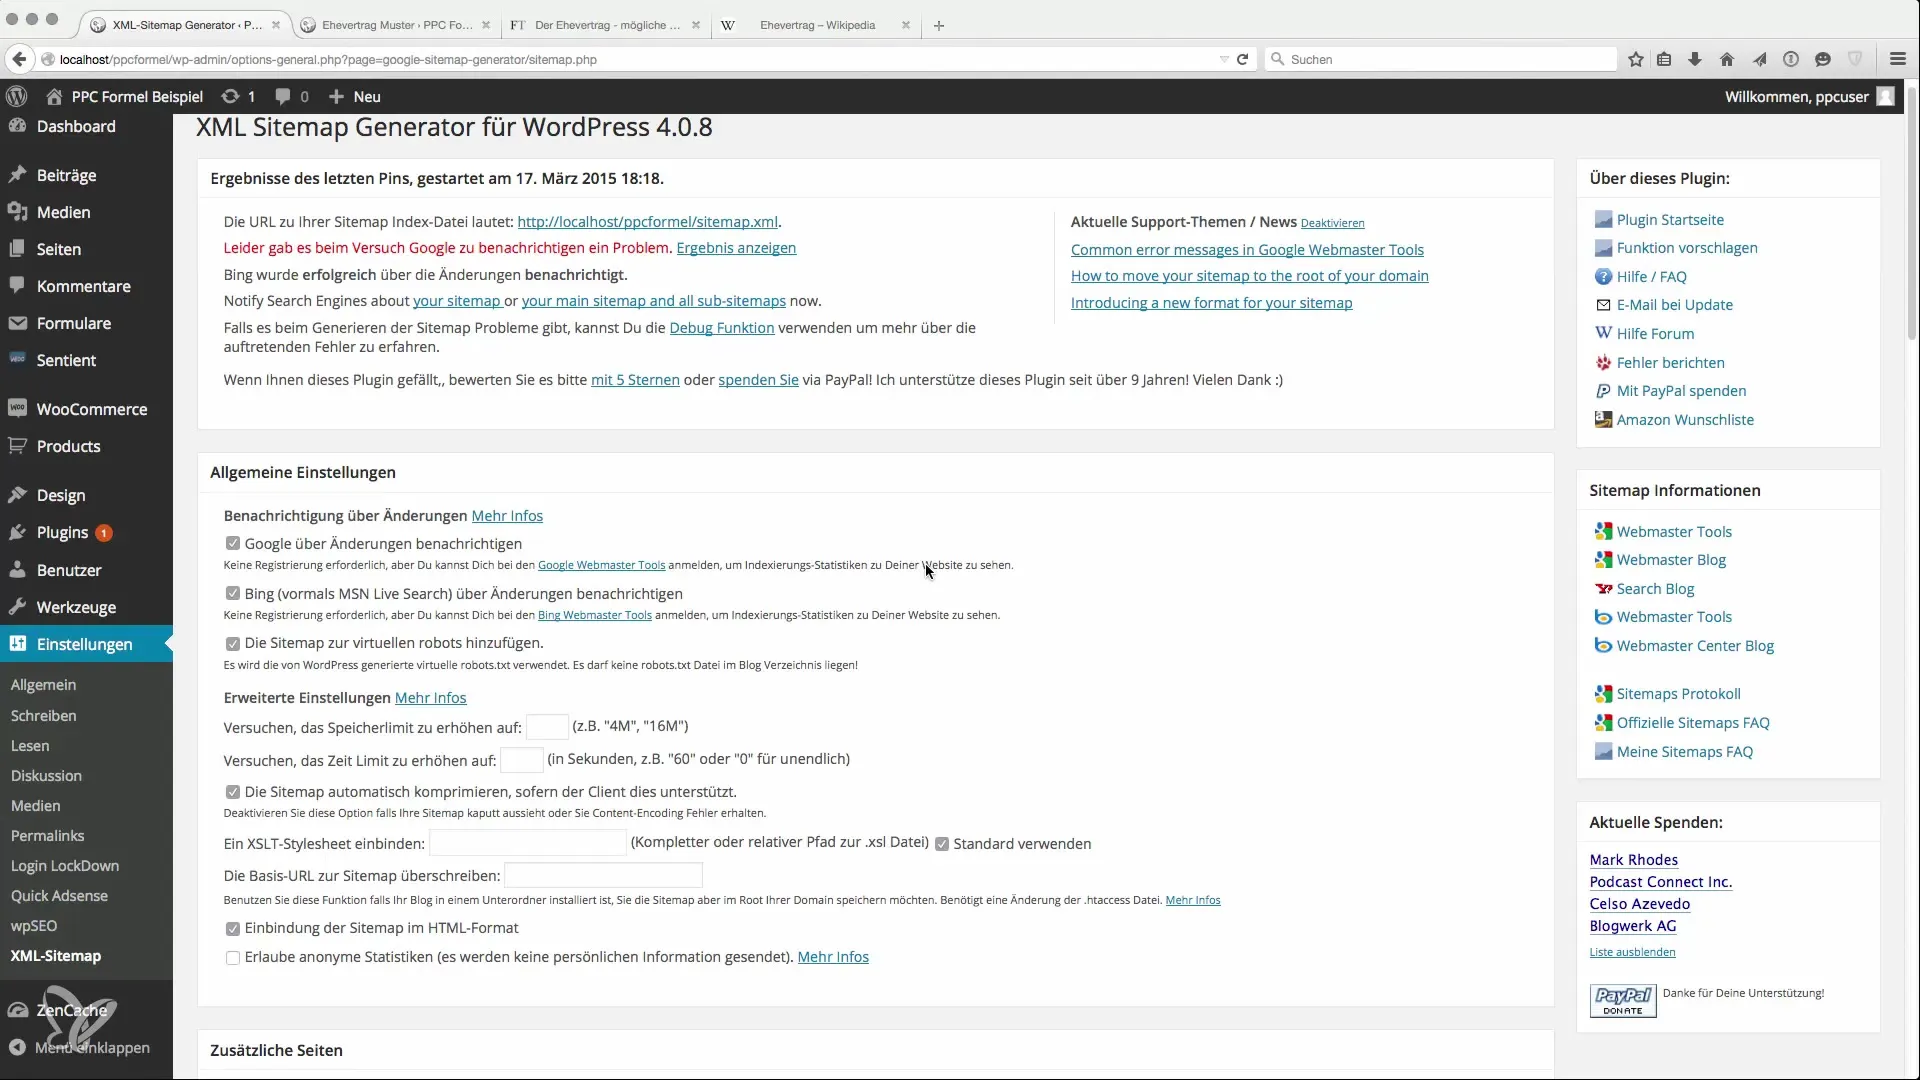Screen dimensions: 1920x1080
Task: Open the Debug Funktion link
Action: pyautogui.click(x=721, y=328)
